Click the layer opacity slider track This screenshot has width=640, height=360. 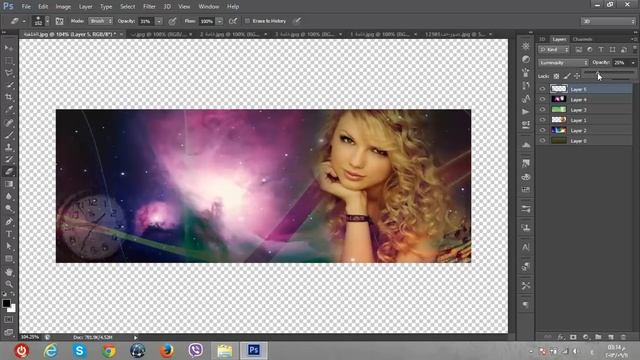tap(608, 72)
